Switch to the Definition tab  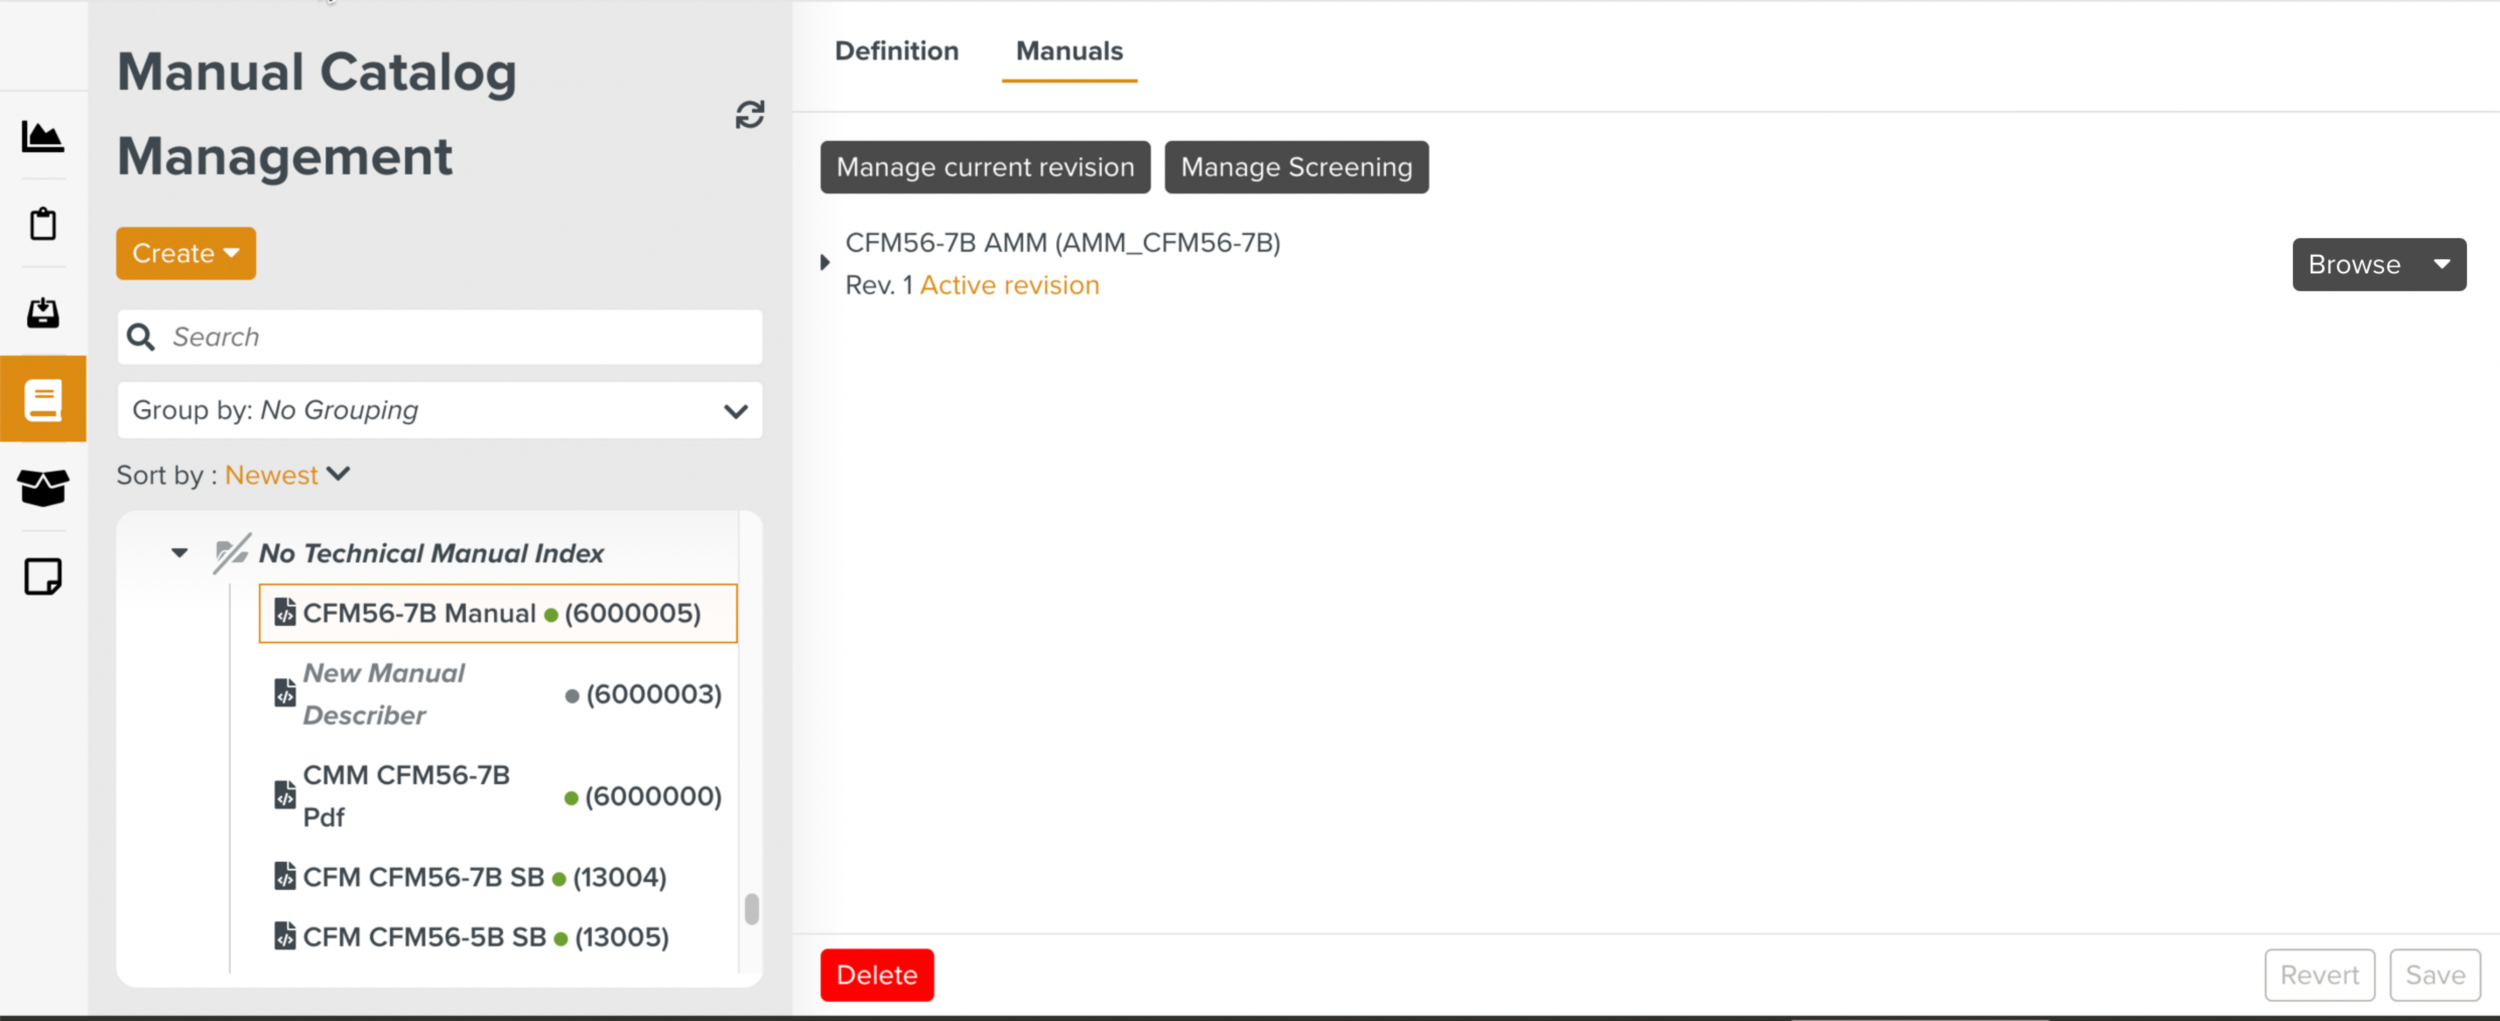tap(896, 51)
